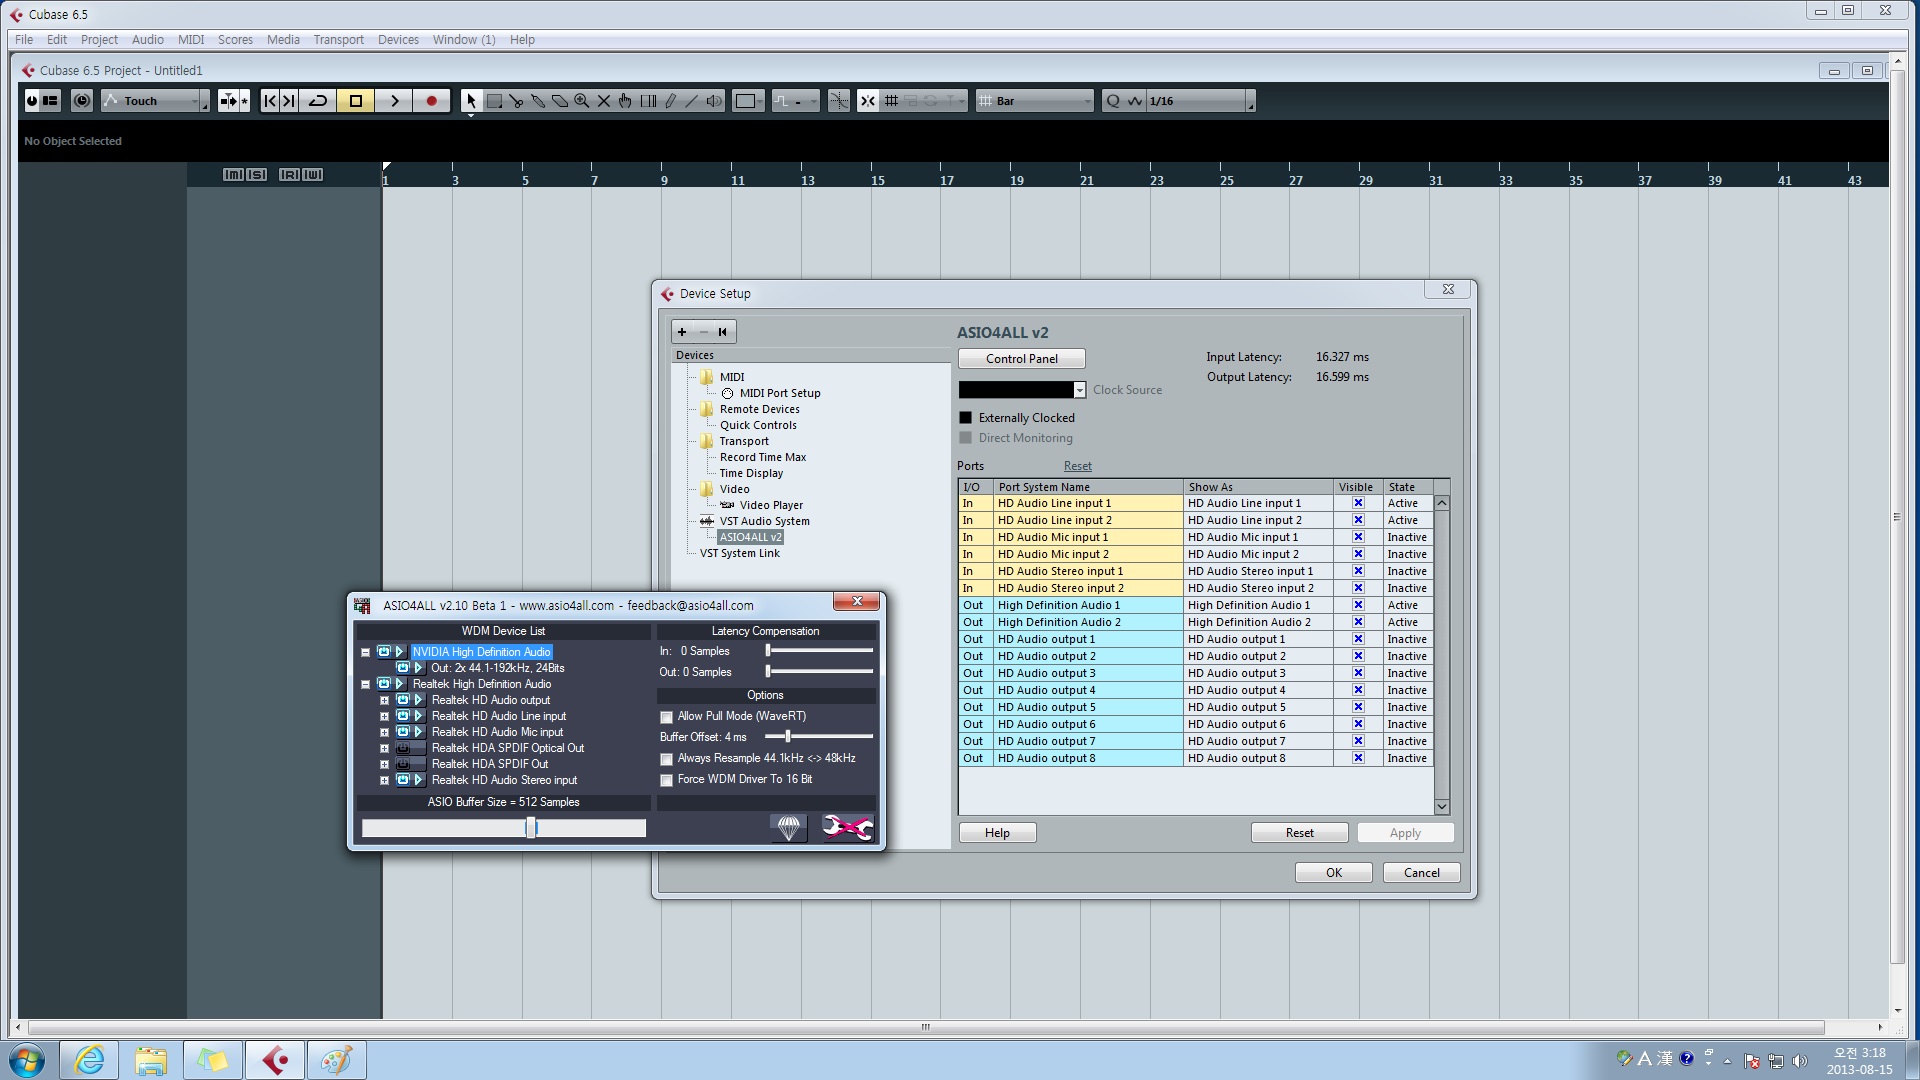This screenshot has height=1080, width=1920.
Task: Enable Allow Pull Mode (WaveRT) checkbox
Action: click(x=666, y=717)
